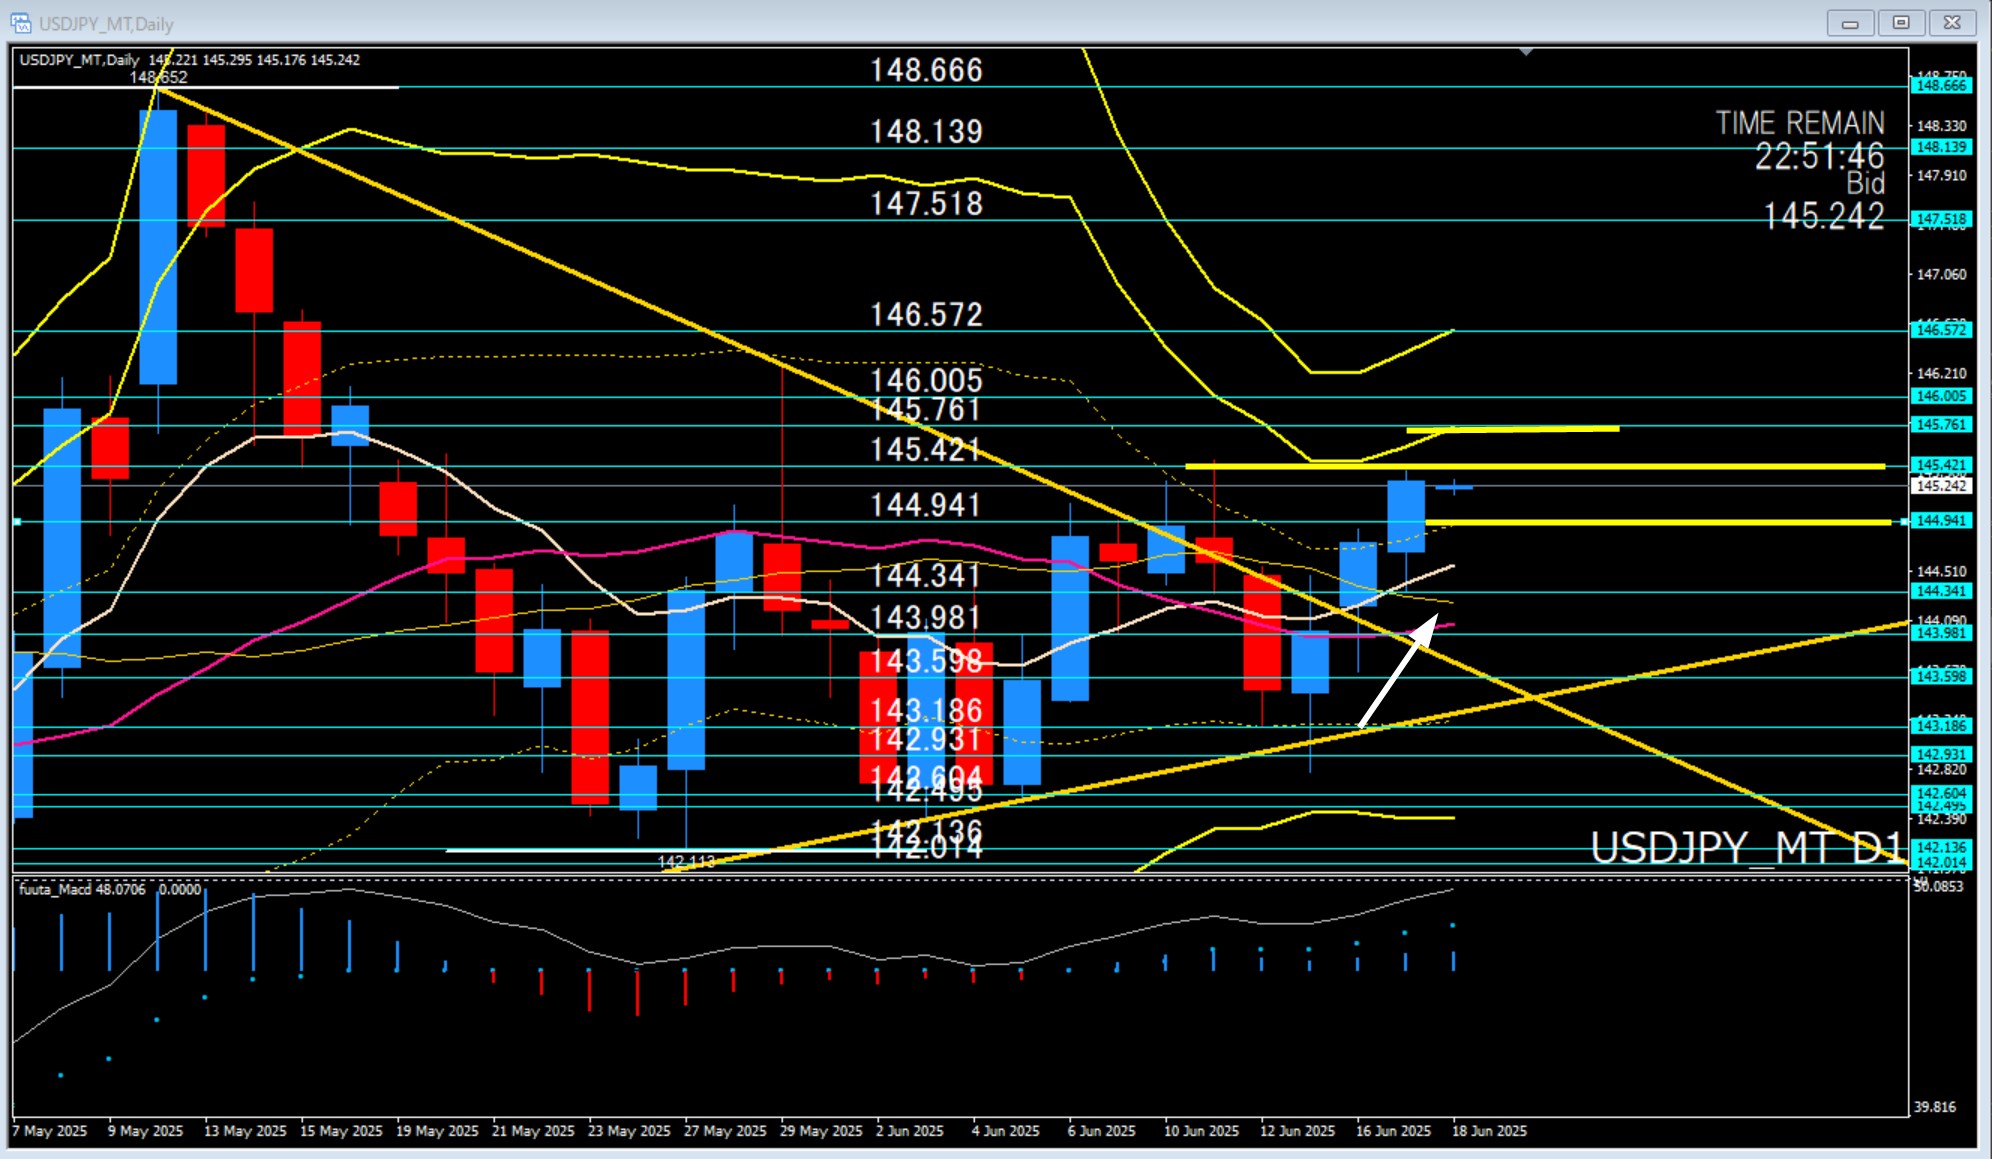Select the left anchor of the 144.941 line
Screen dimensions: 1992x1159
click(17, 522)
